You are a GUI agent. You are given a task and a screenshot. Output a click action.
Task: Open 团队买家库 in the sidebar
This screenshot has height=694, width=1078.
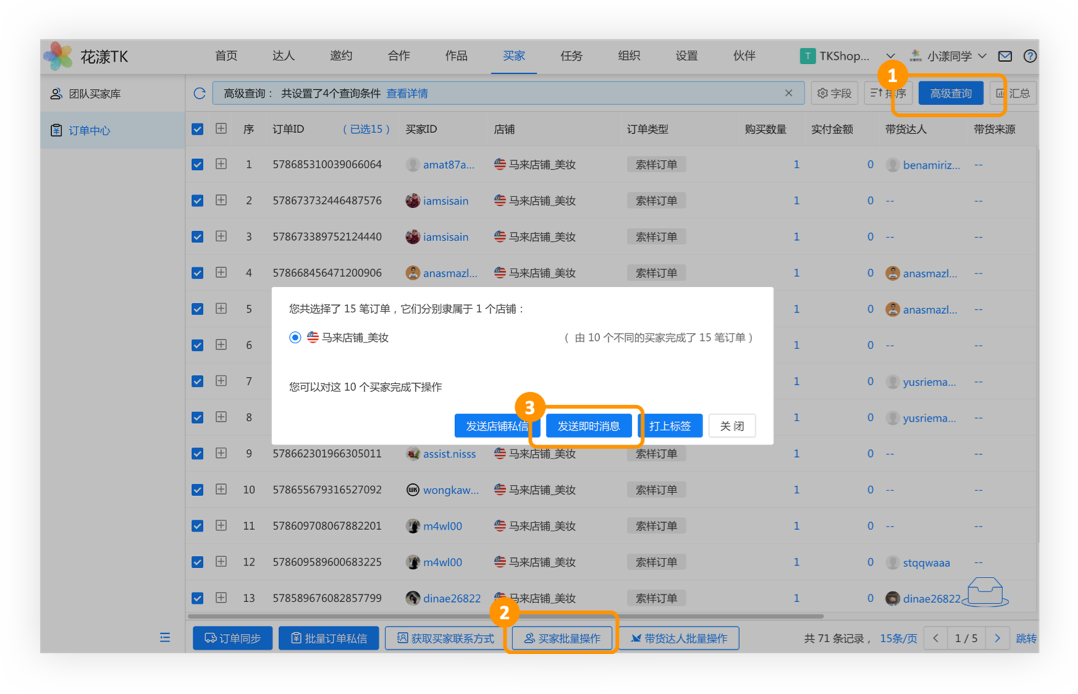(x=94, y=94)
